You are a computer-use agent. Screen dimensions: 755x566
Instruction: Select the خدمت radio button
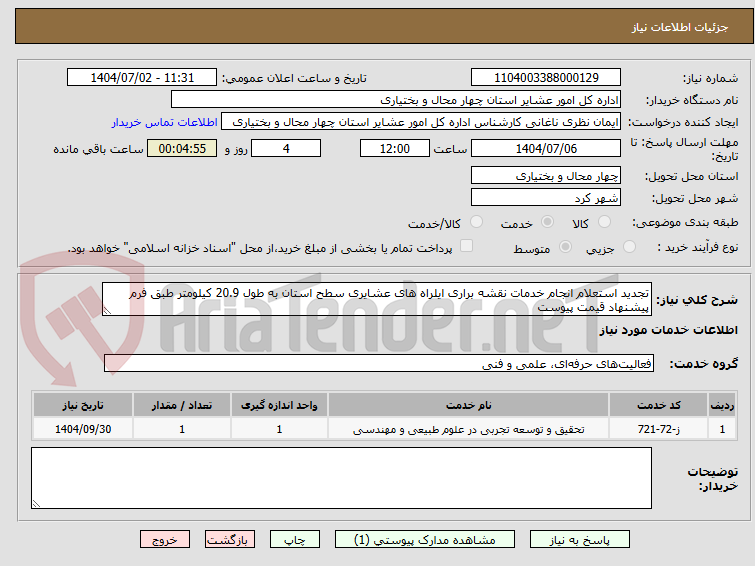(x=547, y=222)
